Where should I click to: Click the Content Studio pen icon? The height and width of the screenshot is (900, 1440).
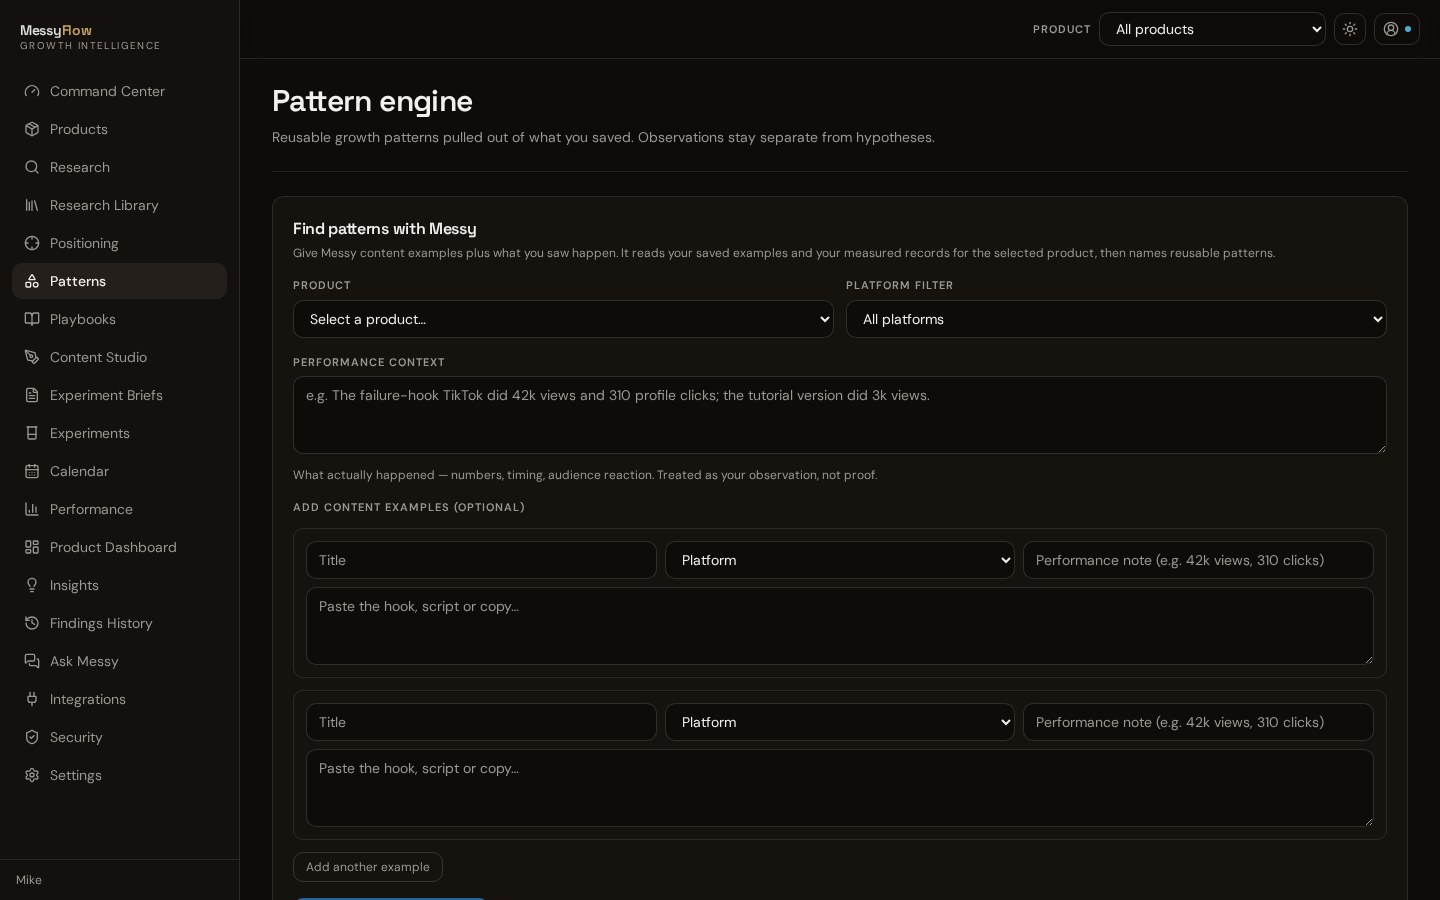coord(32,357)
